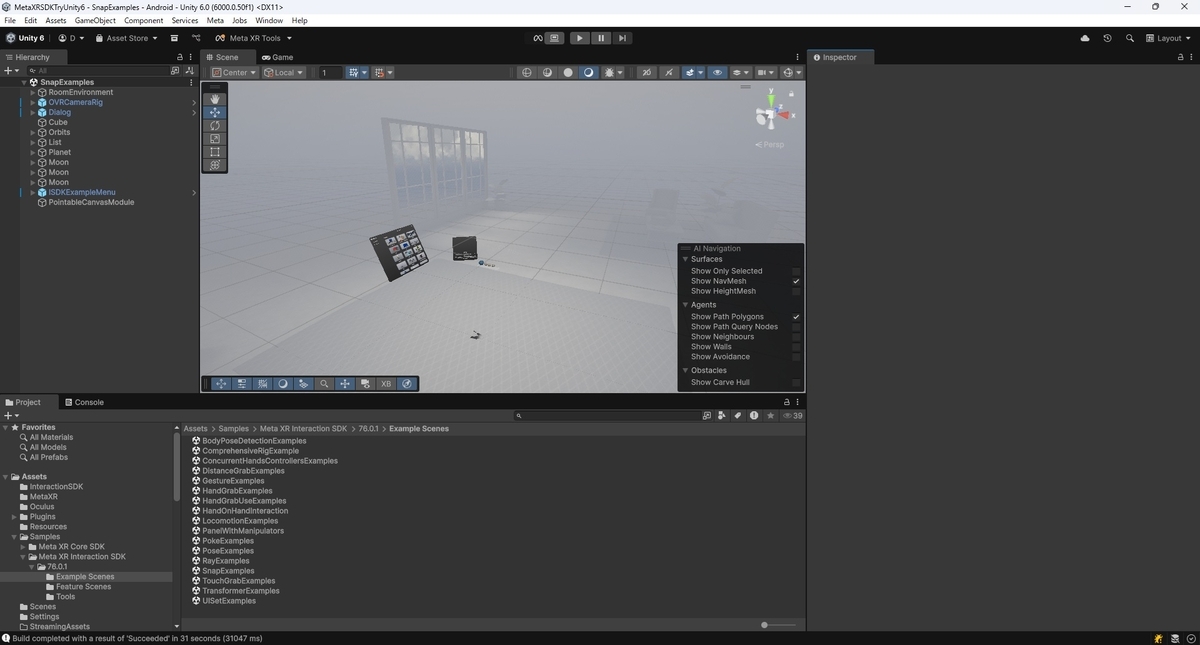Open the Layout dropdown
The height and width of the screenshot is (645, 1200).
[x=1171, y=38]
